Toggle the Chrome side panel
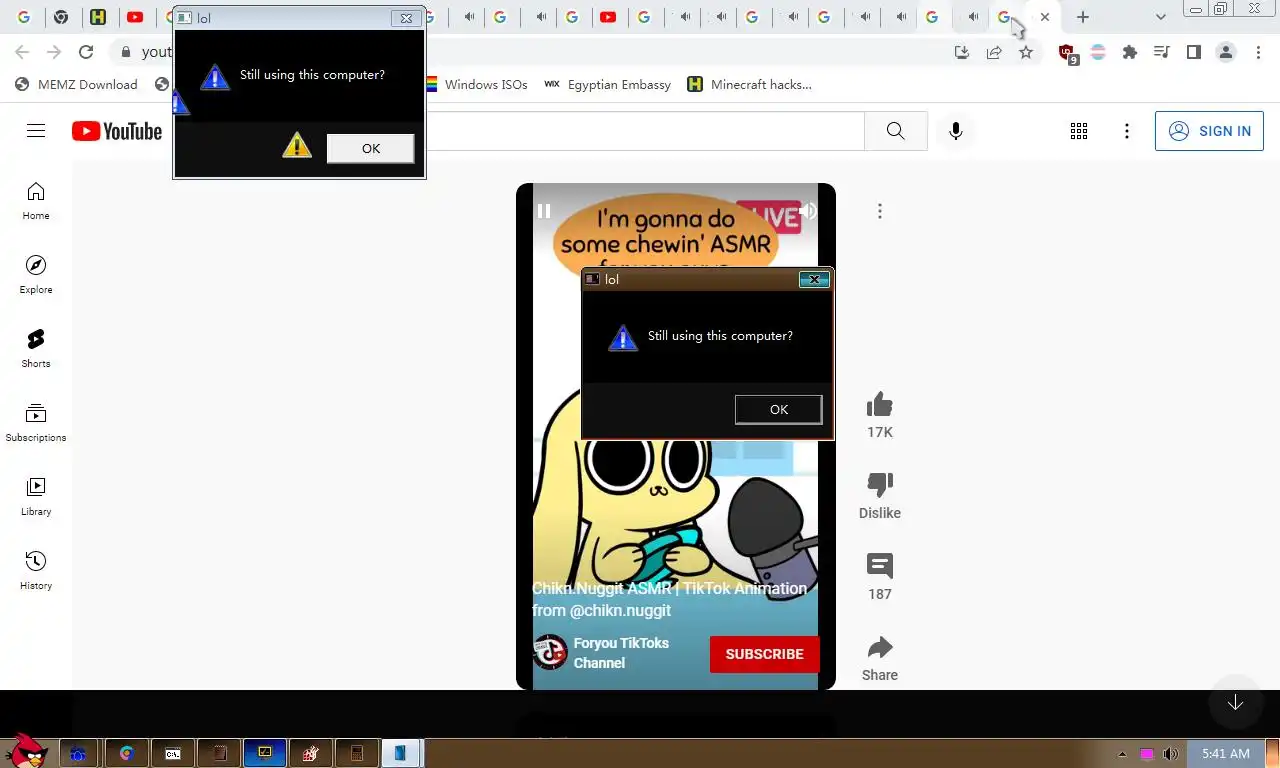Viewport: 1280px width, 768px height. [1194, 52]
